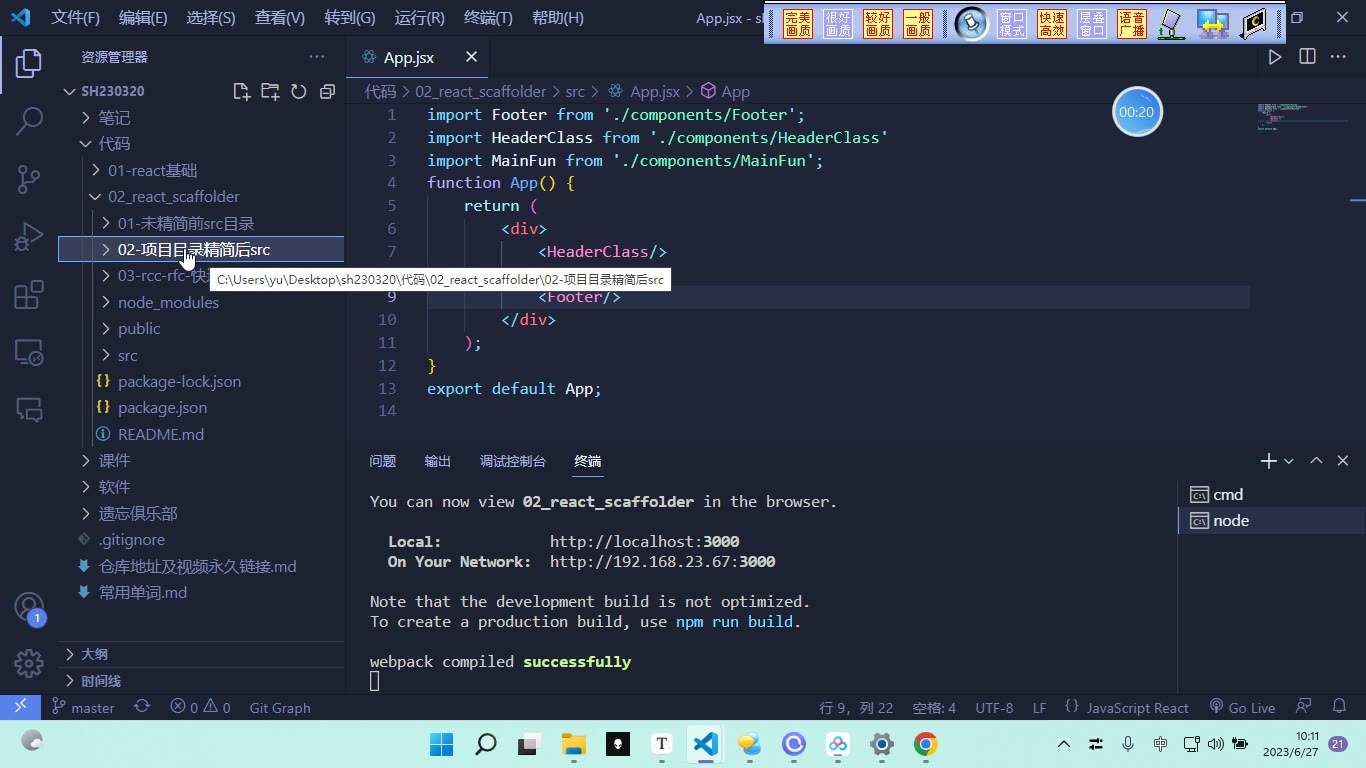
Task: Select 一般画质 quality mode
Action: click(918, 24)
